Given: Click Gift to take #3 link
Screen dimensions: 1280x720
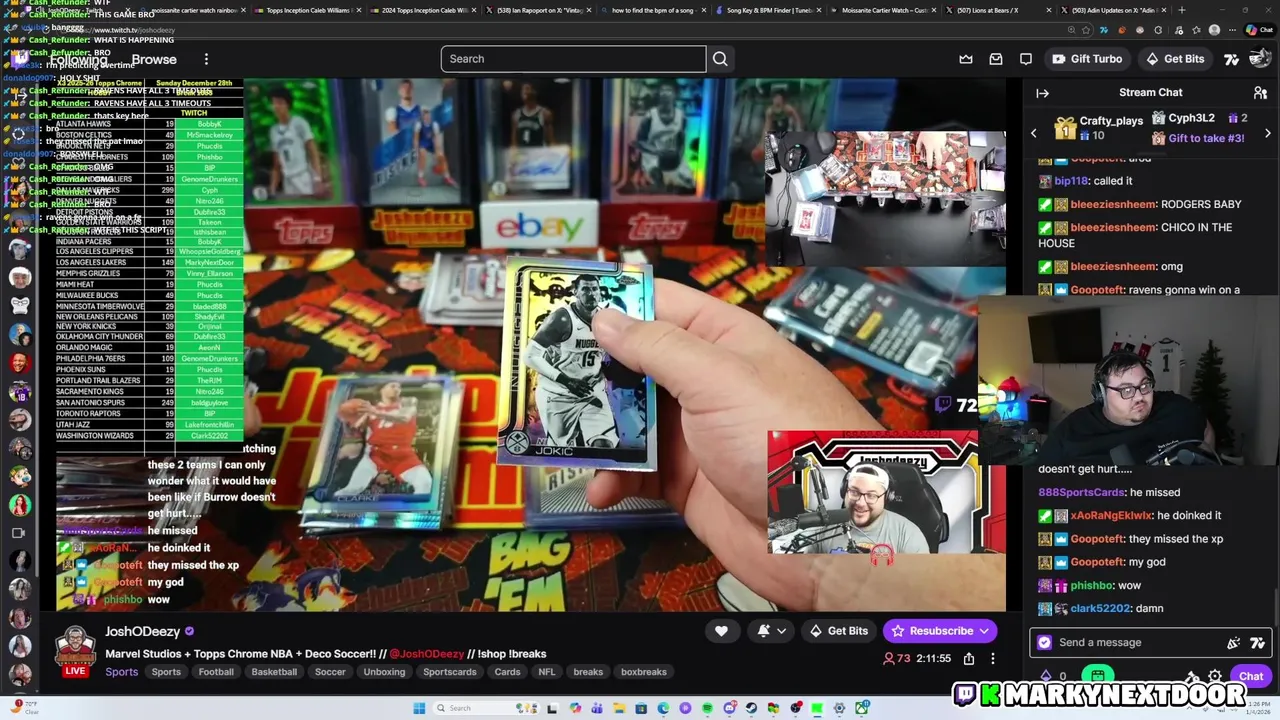Looking at the screenshot, I should (1206, 138).
